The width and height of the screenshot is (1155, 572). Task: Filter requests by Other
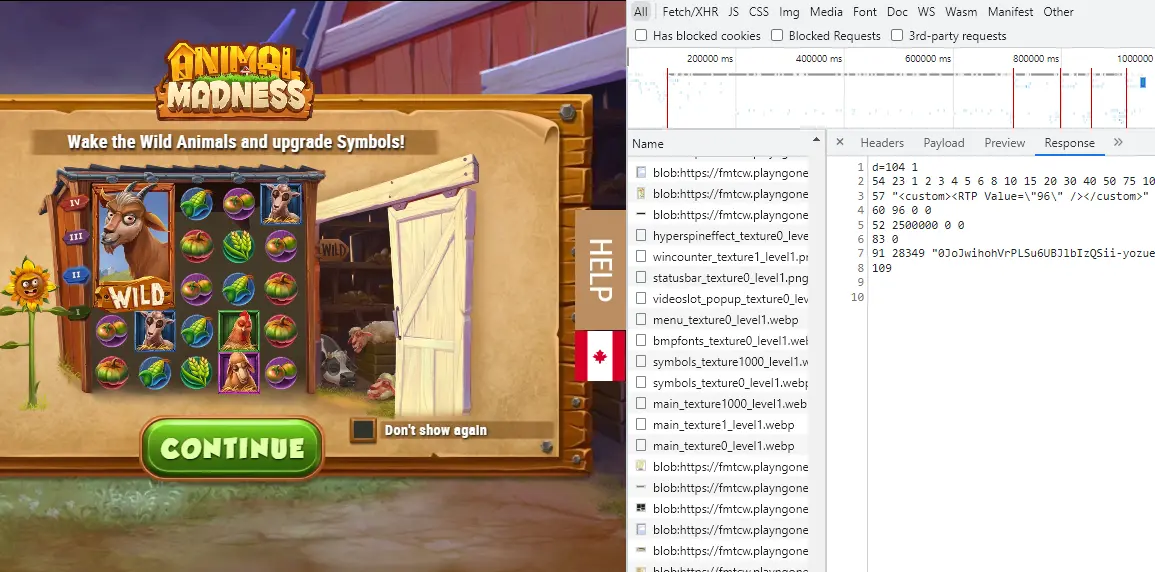pyautogui.click(x=1059, y=12)
